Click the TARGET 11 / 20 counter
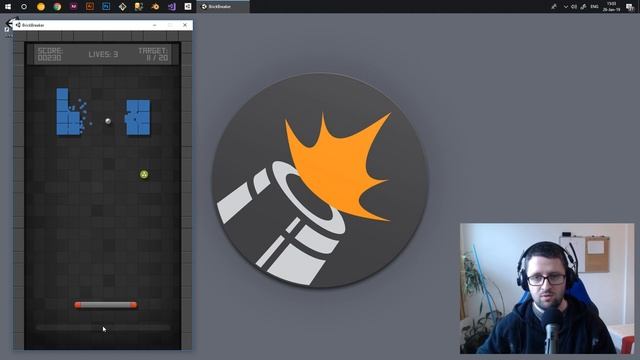Image resolution: width=640 pixels, height=360 pixels. pyautogui.click(x=153, y=54)
